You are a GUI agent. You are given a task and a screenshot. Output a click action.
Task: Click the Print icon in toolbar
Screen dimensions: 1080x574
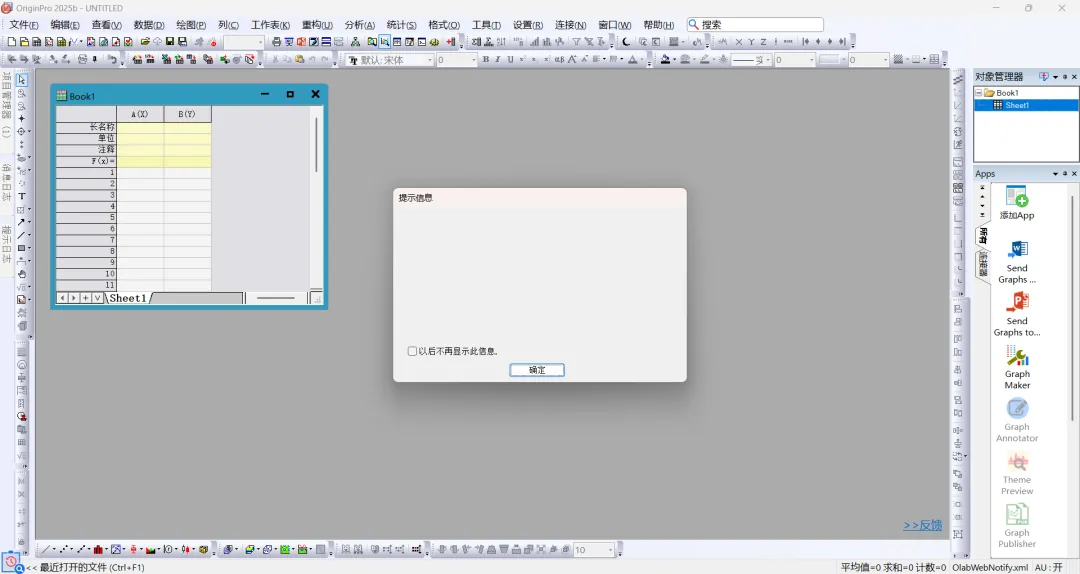click(x=276, y=42)
